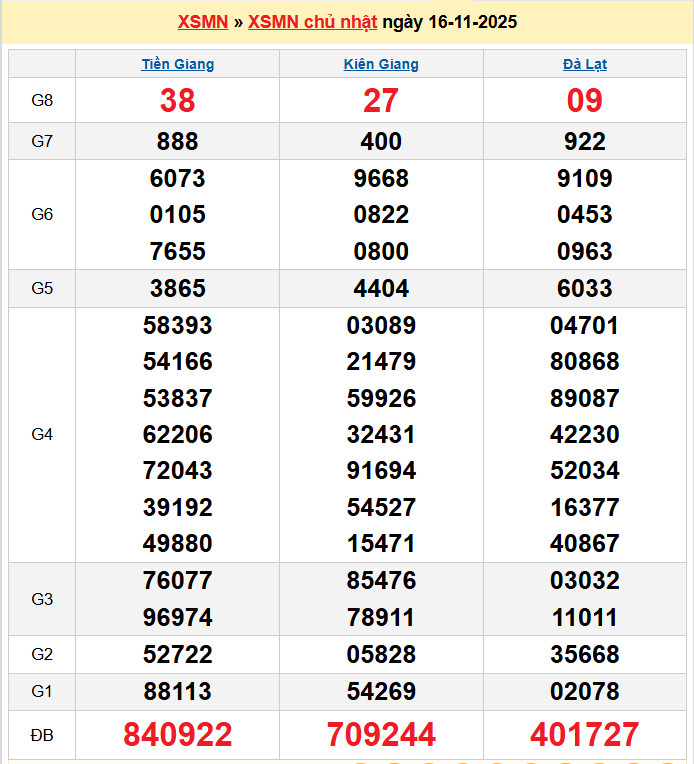Click the G5 result 4404

[x=381, y=289]
